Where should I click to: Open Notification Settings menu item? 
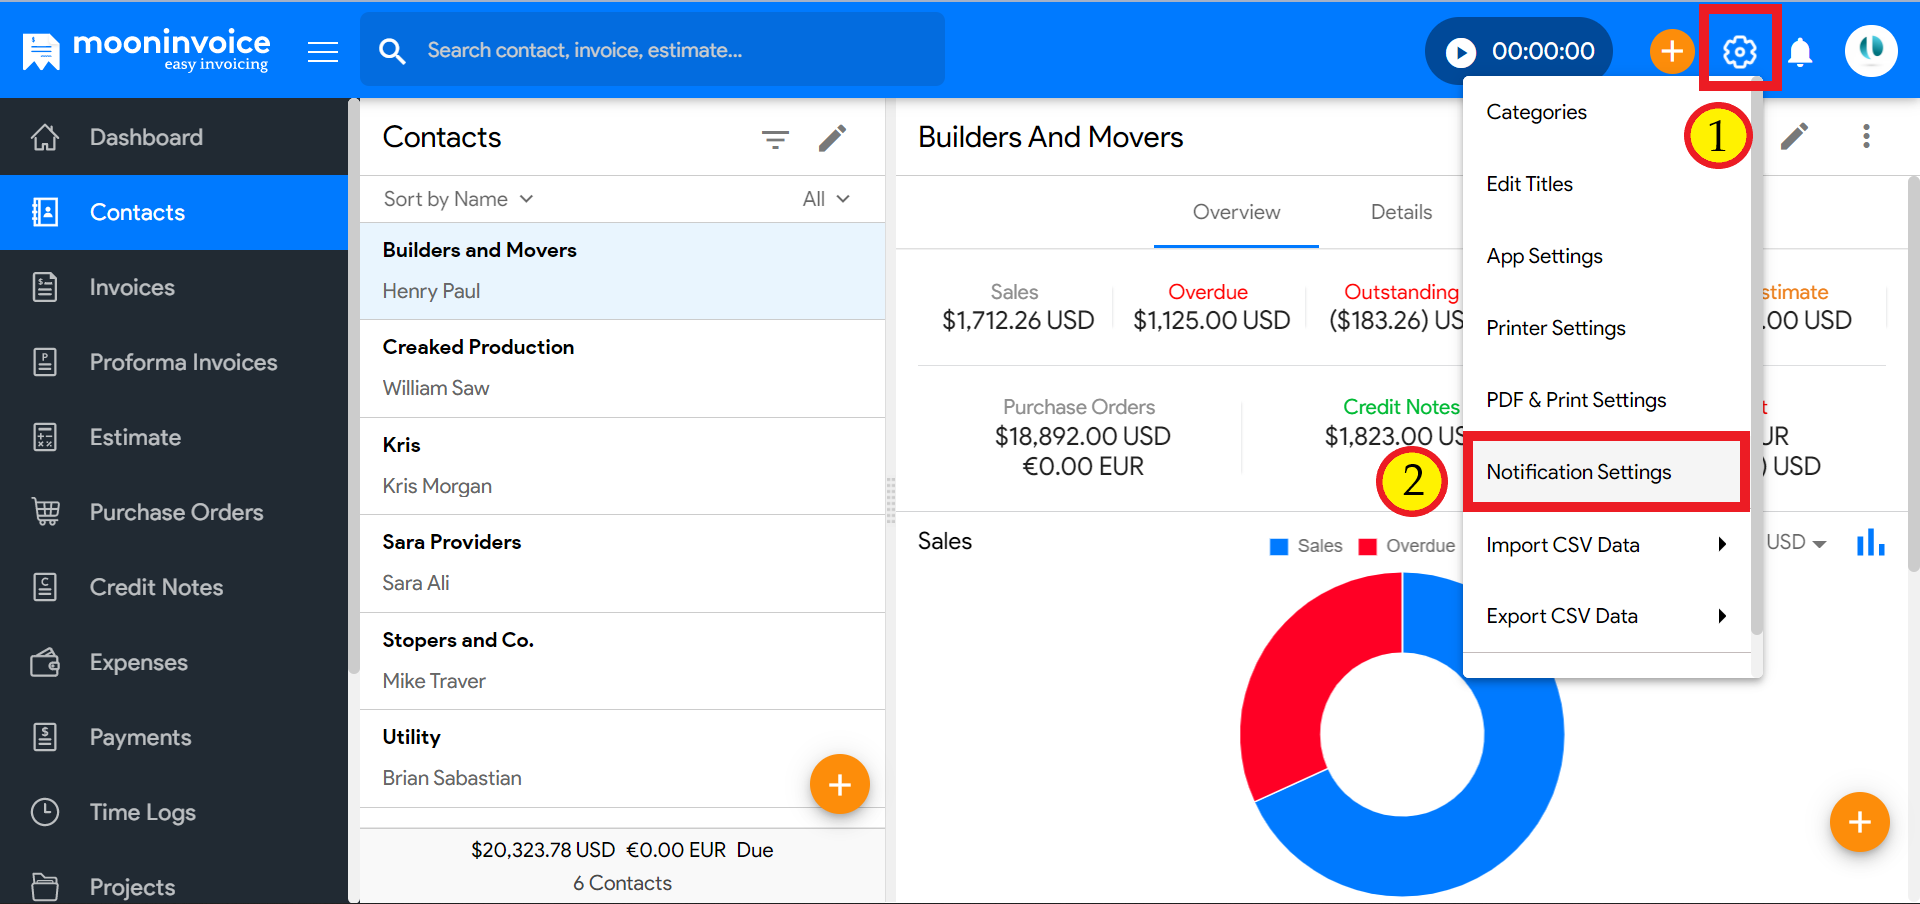1606,472
